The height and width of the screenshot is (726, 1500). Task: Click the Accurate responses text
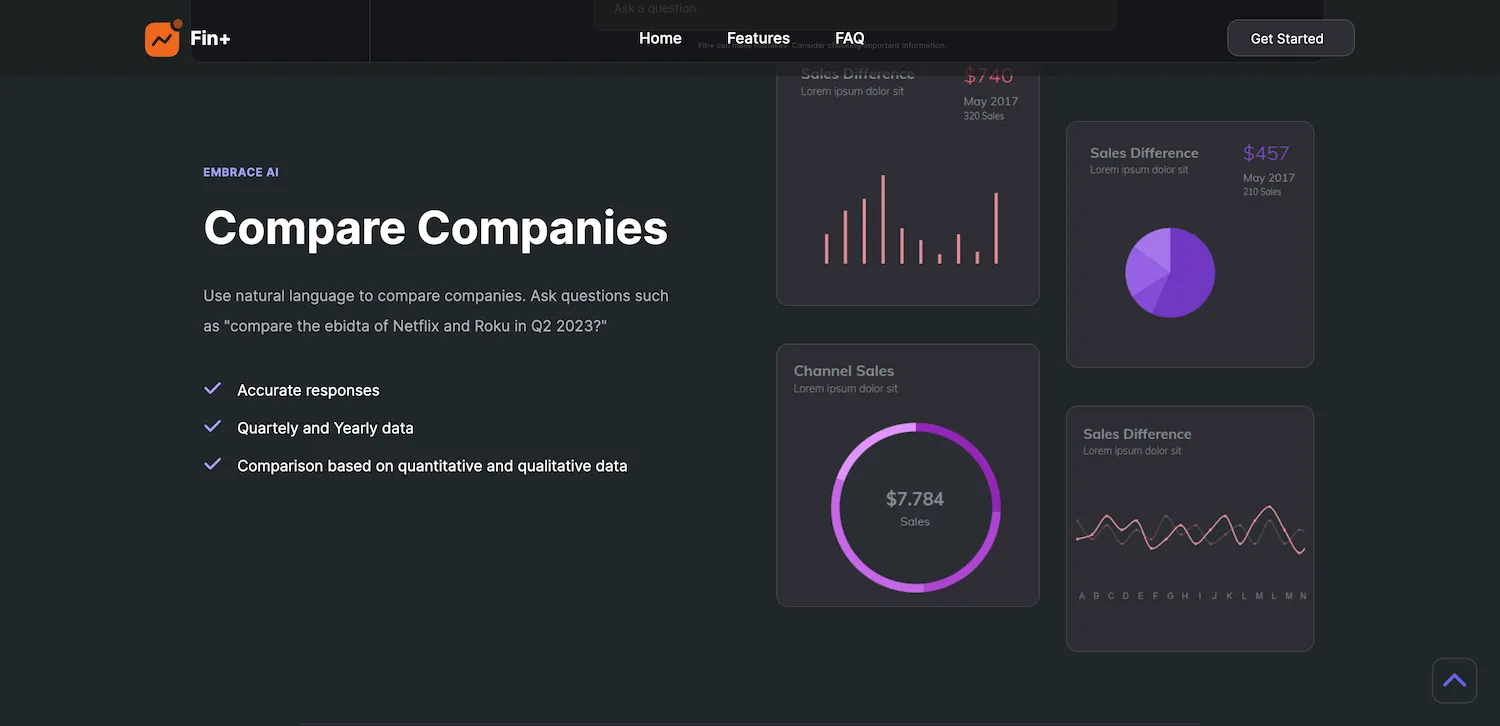click(308, 390)
